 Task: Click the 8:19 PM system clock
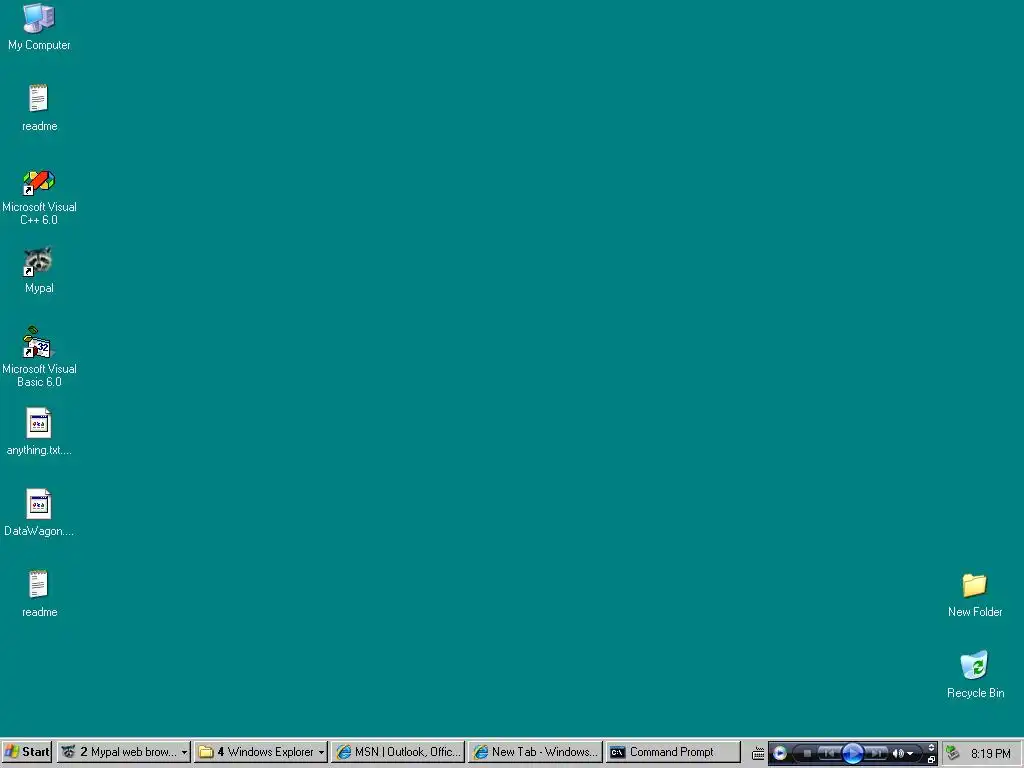pos(991,754)
